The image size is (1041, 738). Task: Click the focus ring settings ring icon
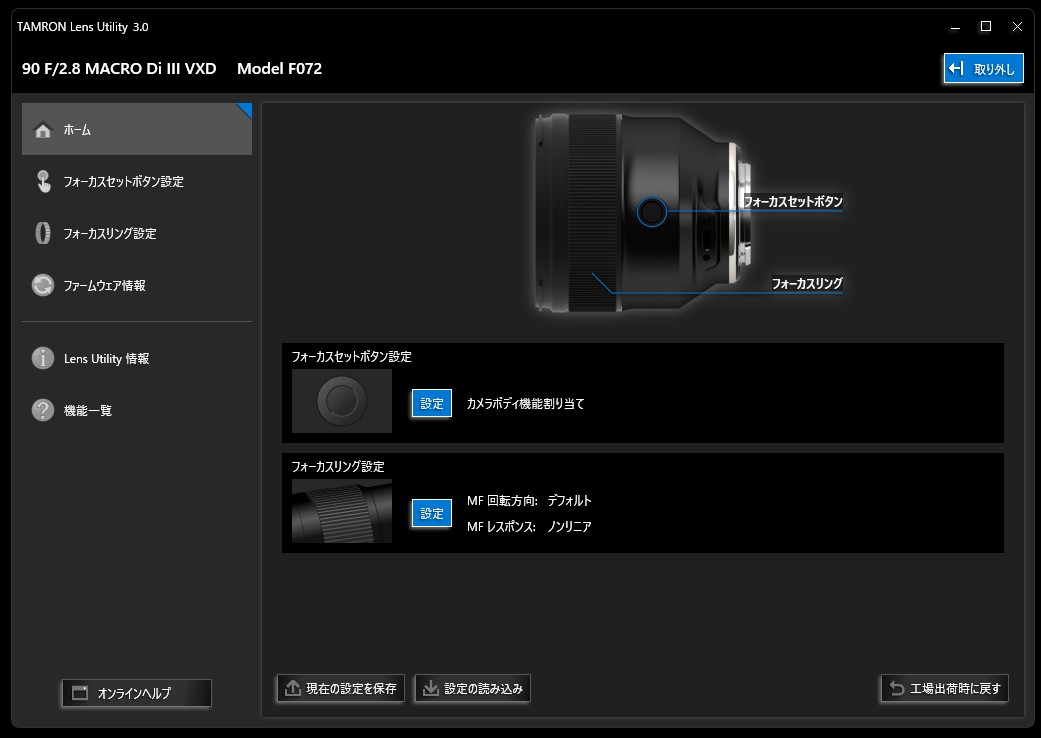pos(42,234)
